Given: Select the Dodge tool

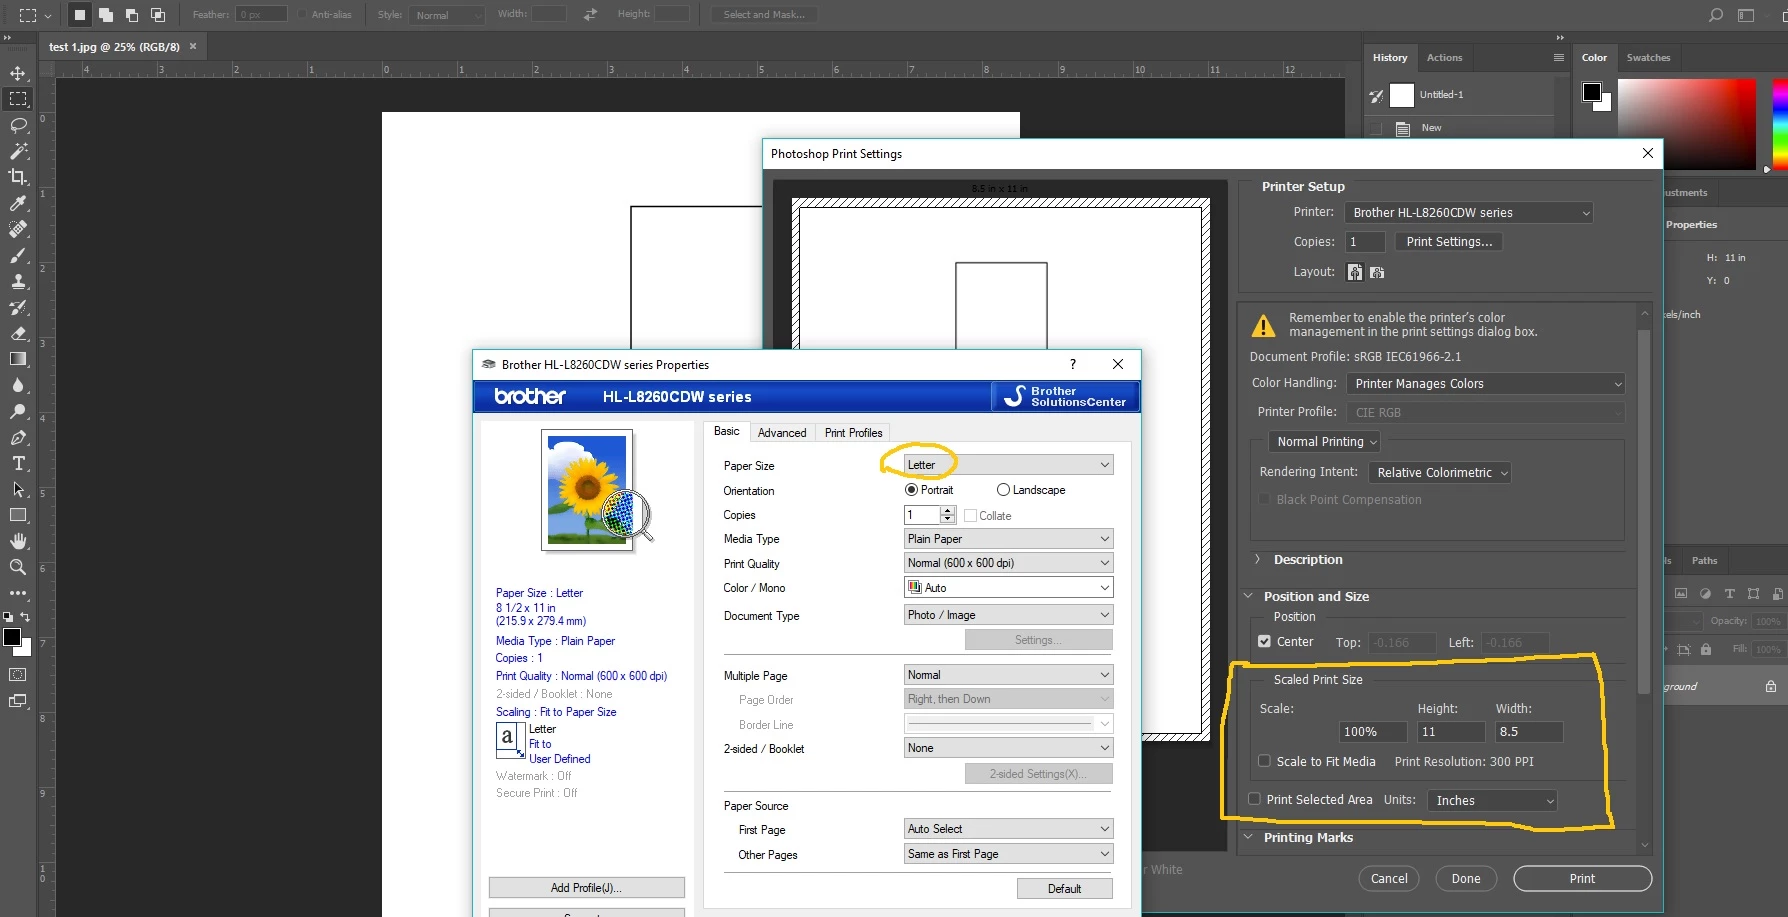Looking at the screenshot, I should click(18, 411).
